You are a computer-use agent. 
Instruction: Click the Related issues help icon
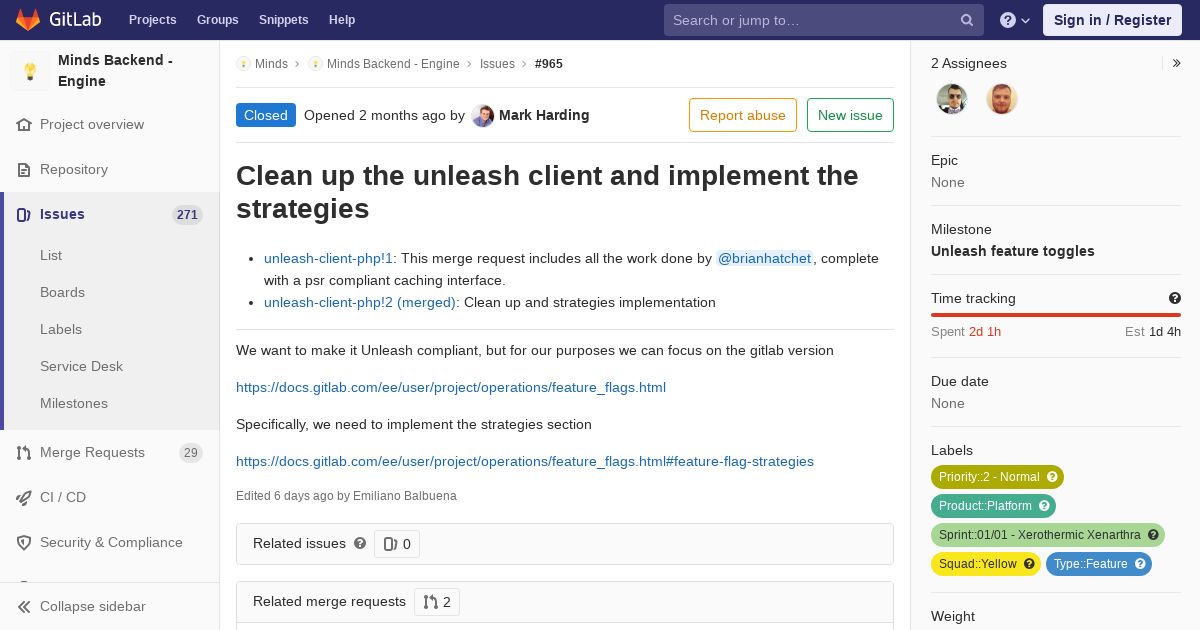360,543
